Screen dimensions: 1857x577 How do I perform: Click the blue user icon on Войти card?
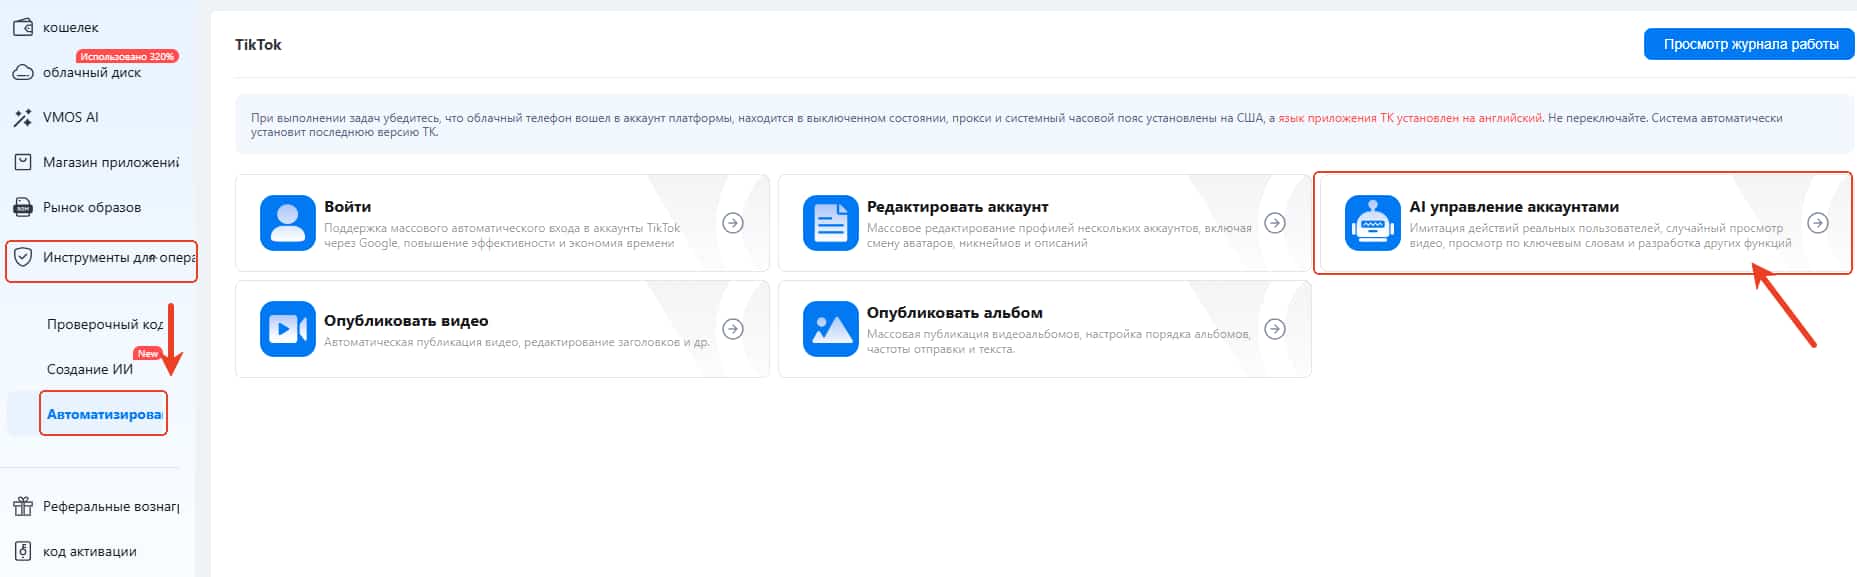(287, 223)
